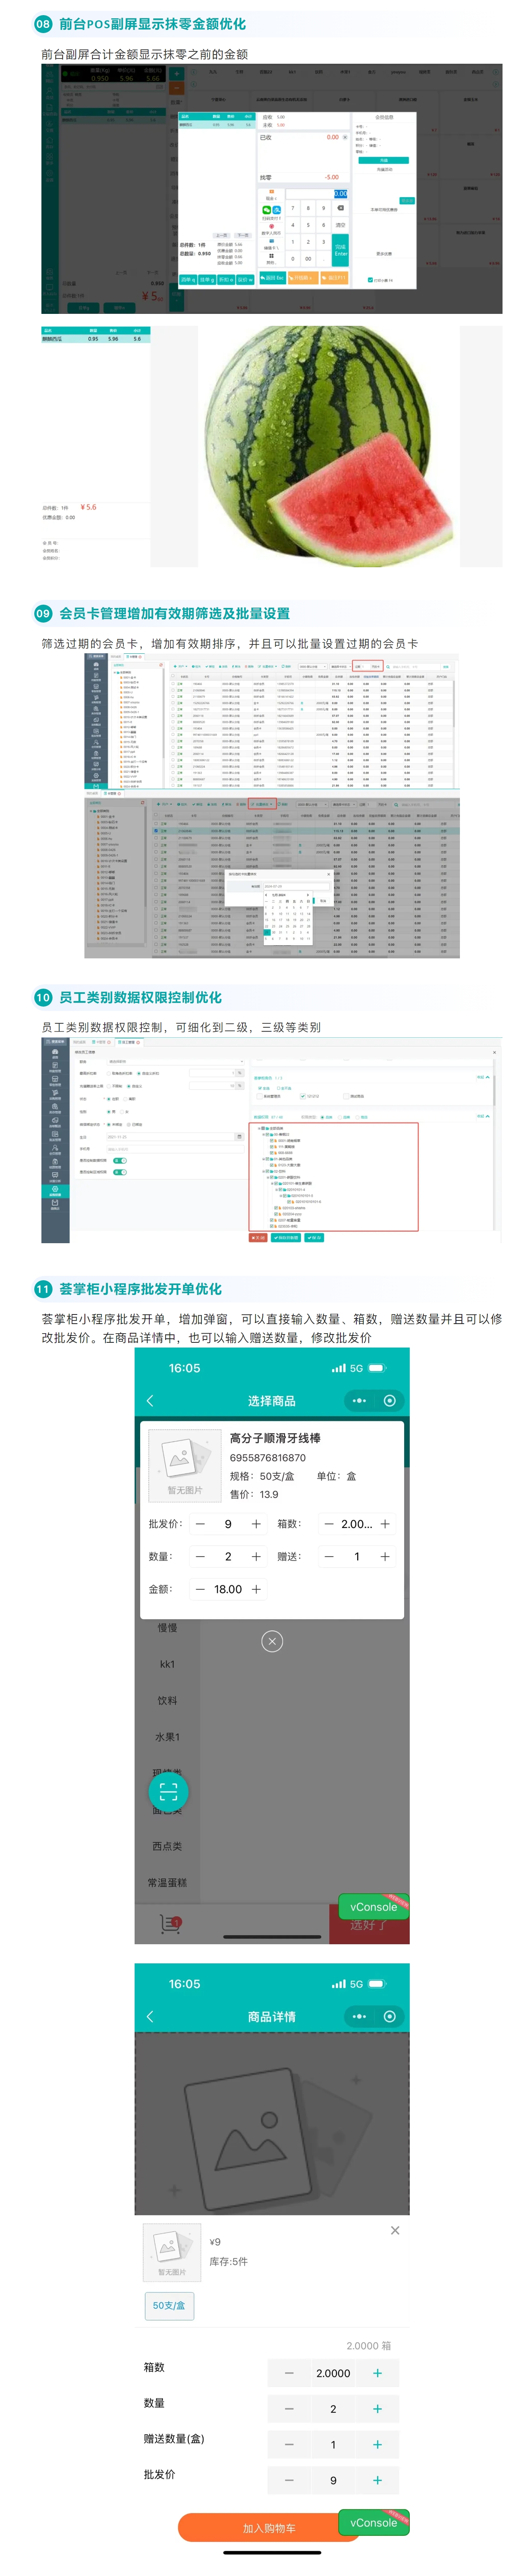Increase 数量 on the 商品详情 sheet
The width and height of the screenshot is (530, 2576).
click(x=377, y=2409)
